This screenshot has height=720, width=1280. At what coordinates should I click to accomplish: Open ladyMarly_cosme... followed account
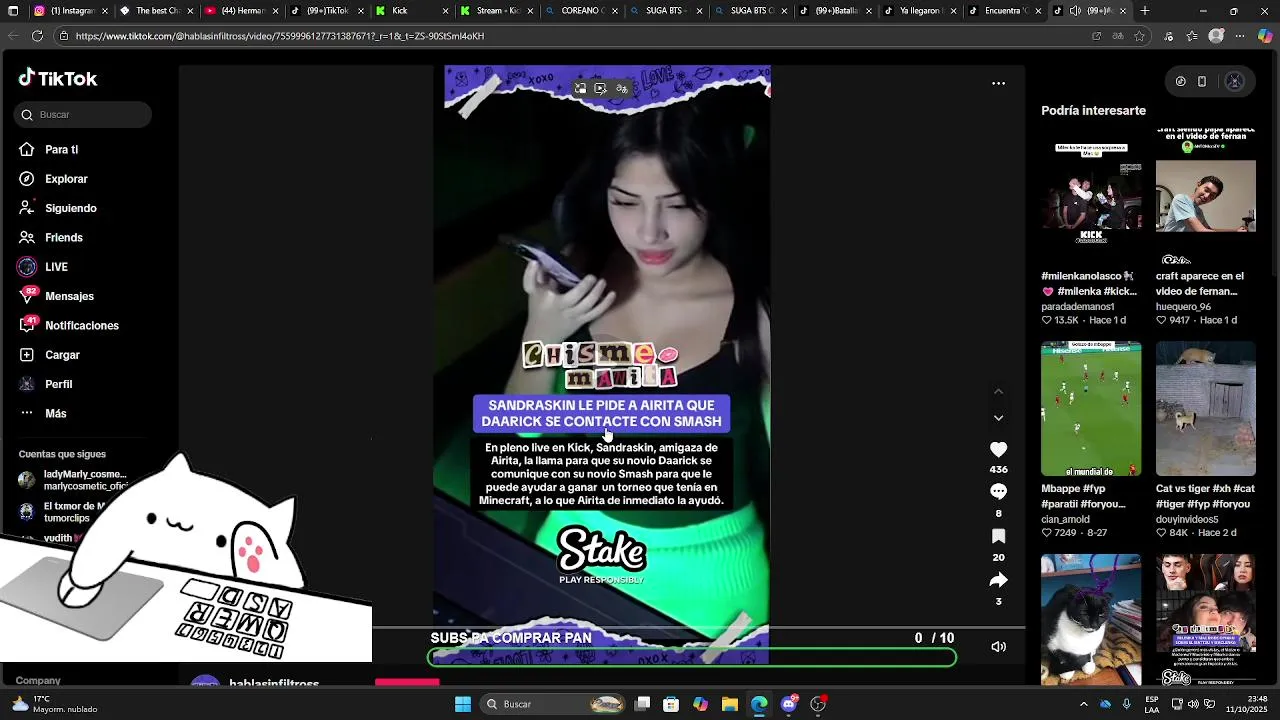73,480
